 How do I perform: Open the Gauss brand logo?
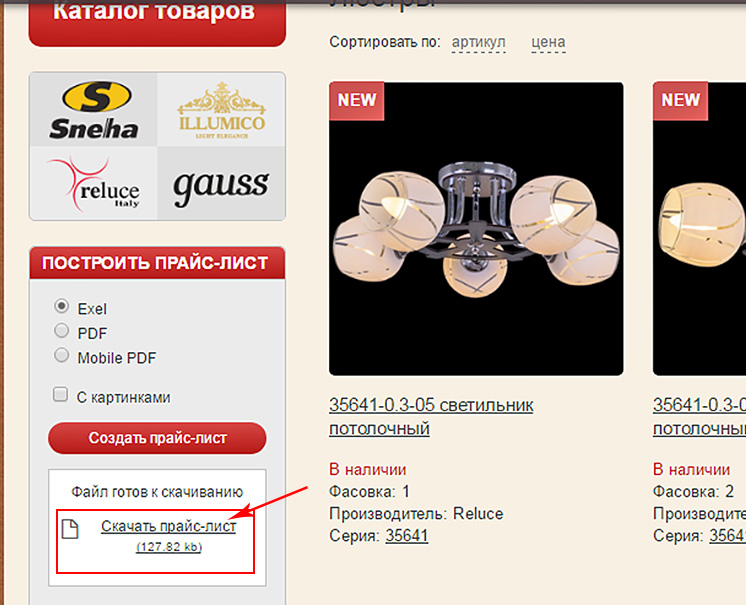pyautogui.click(x=221, y=183)
